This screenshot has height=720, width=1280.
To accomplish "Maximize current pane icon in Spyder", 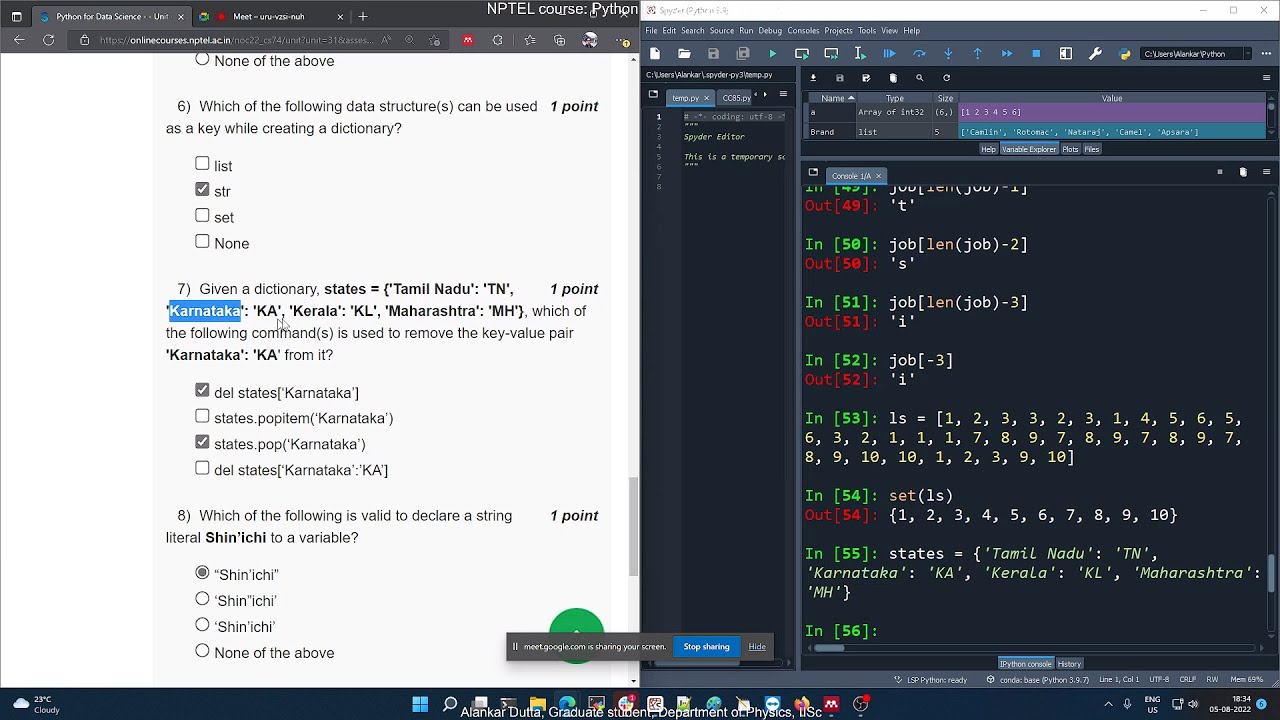I will [1066, 54].
